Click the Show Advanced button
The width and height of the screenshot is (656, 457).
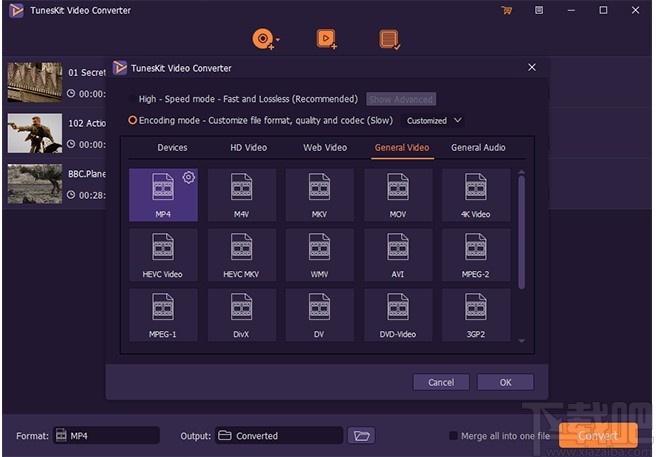click(401, 99)
